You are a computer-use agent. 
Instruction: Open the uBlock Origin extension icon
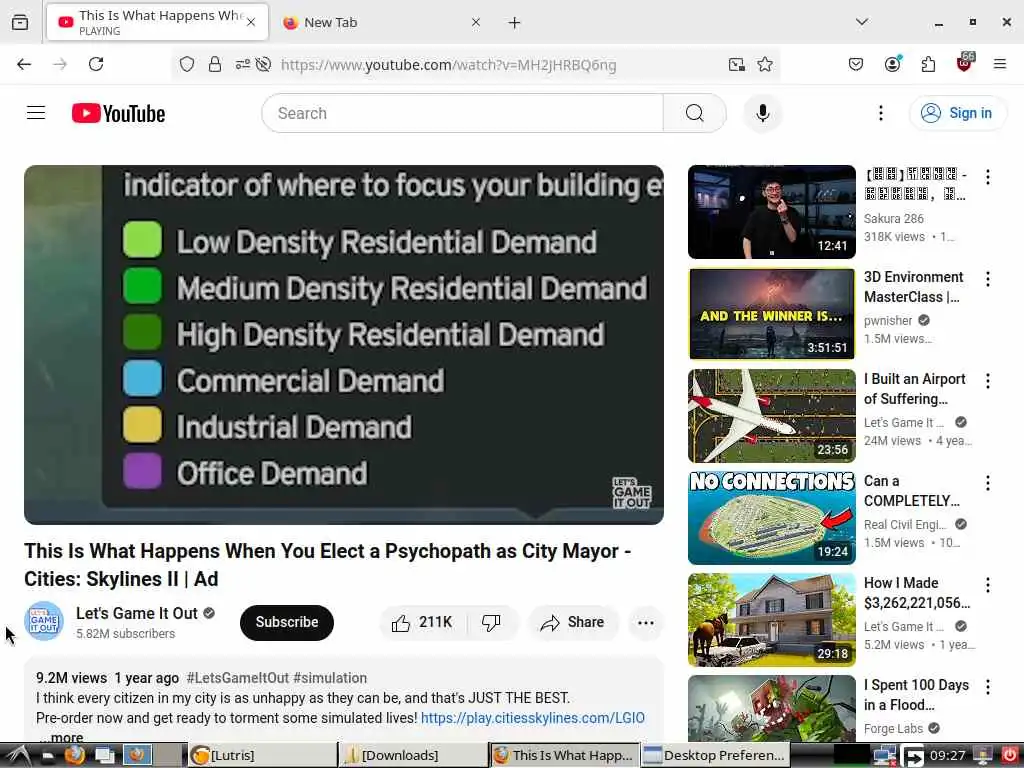[965, 63]
